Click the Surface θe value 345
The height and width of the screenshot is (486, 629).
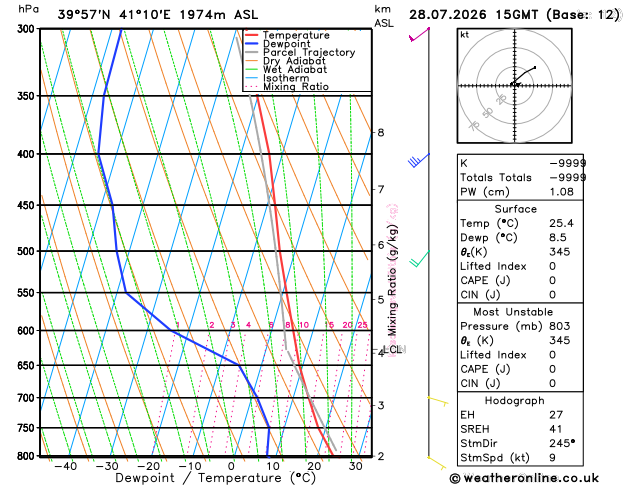pos(560,252)
